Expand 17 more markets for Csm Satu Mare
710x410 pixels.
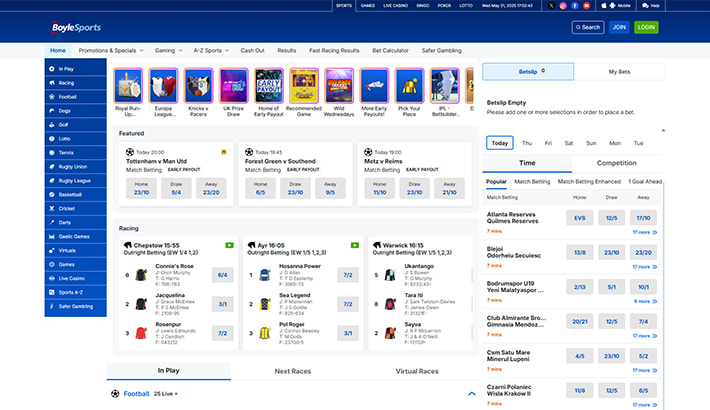(x=645, y=370)
